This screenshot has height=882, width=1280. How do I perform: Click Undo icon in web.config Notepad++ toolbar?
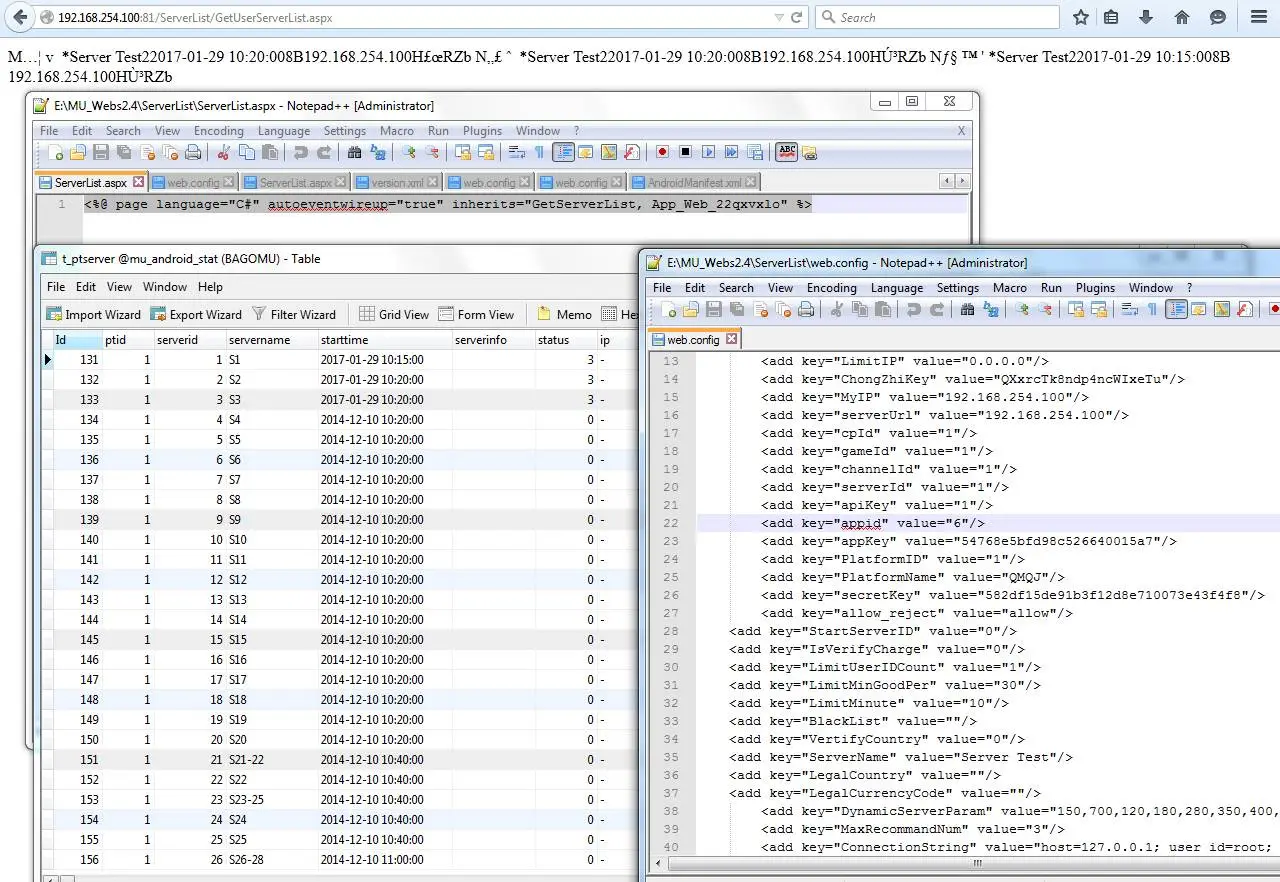pos(913,309)
